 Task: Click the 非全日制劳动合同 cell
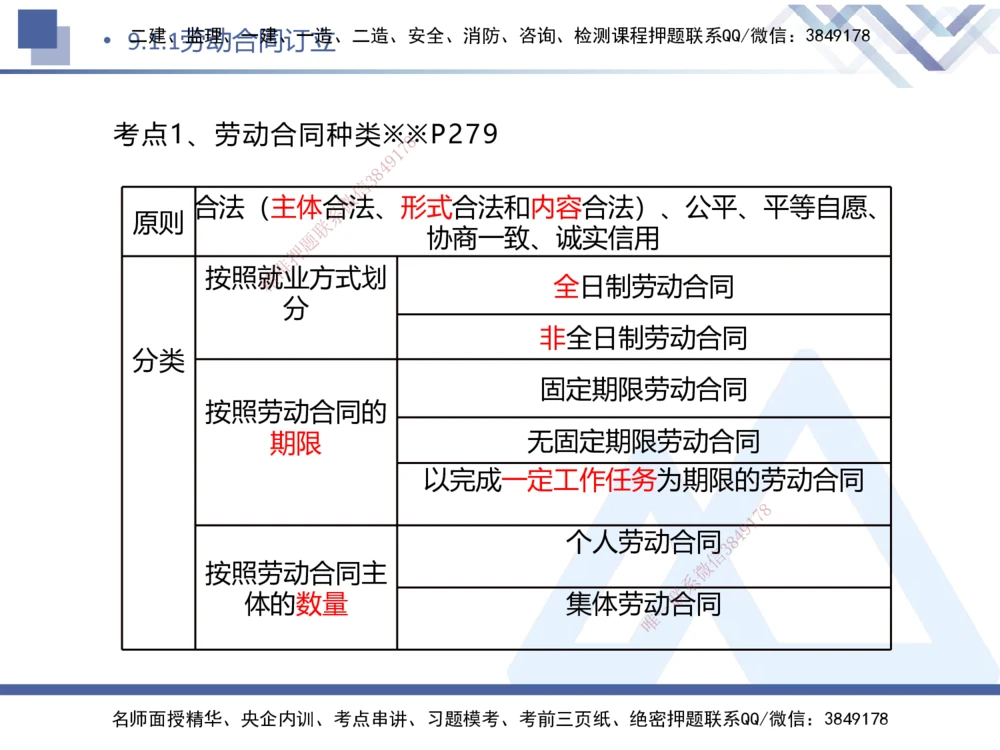tap(646, 338)
